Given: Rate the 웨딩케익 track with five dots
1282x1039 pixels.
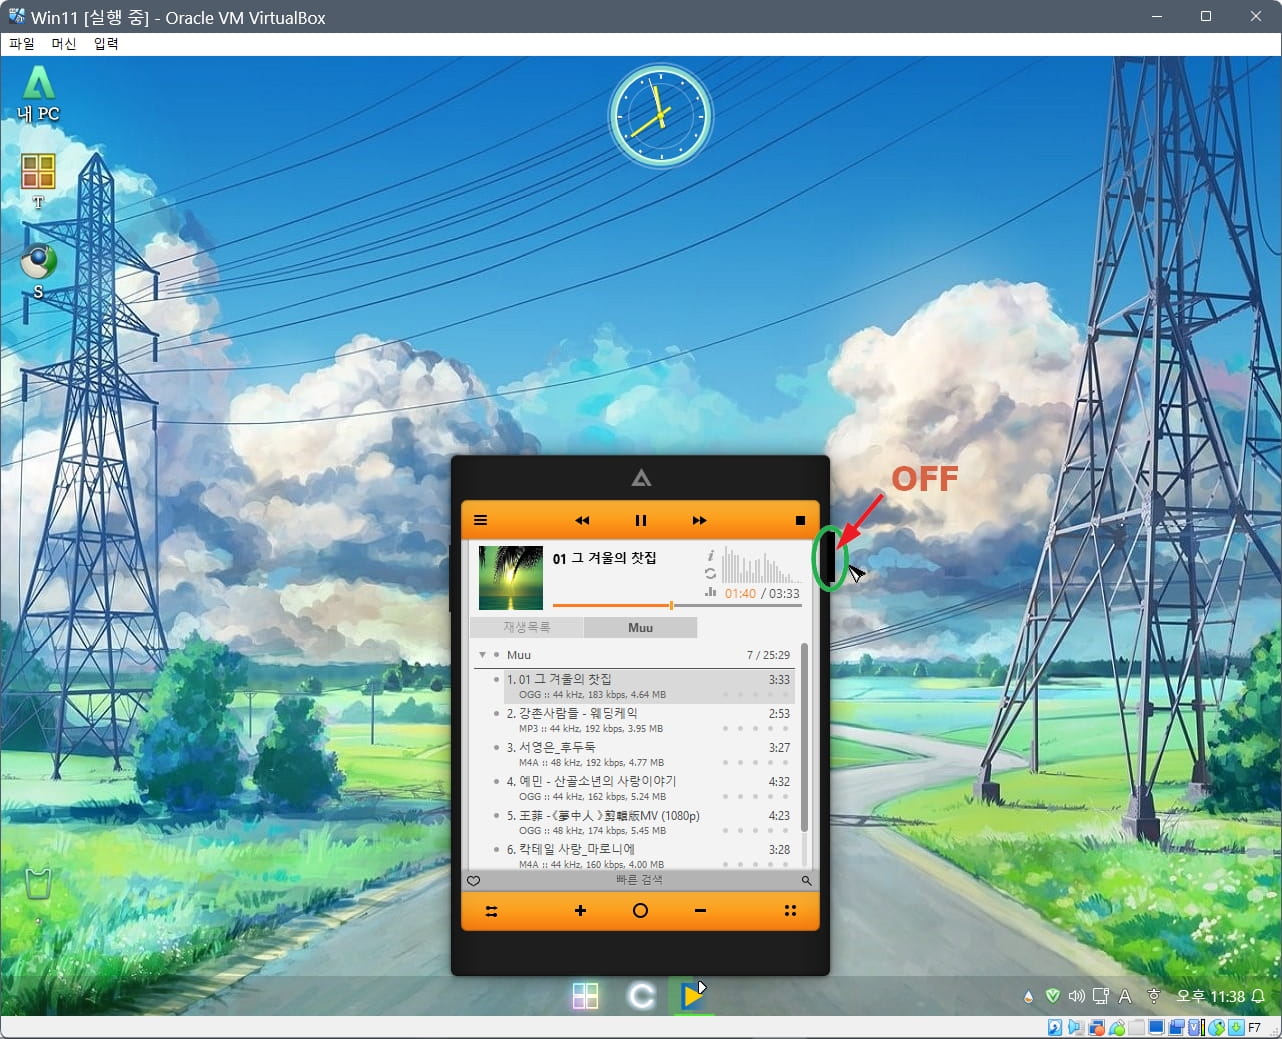Looking at the screenshot, I should [756, 728].
